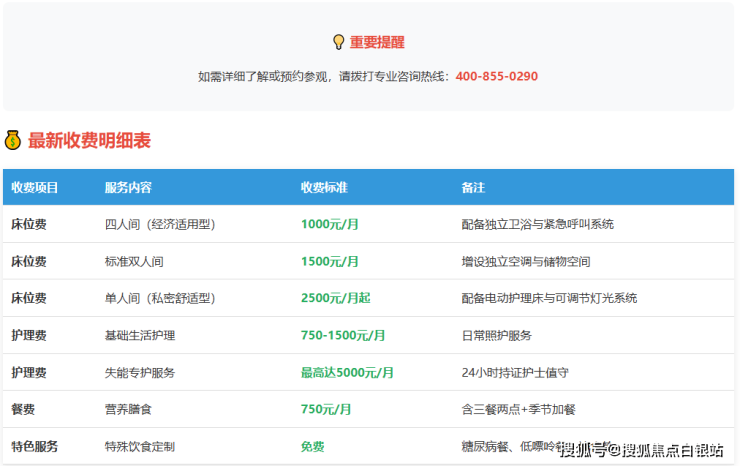Dial the hotline number 400-855-0290
Screen dimensions: 740x466
point(496,76)
